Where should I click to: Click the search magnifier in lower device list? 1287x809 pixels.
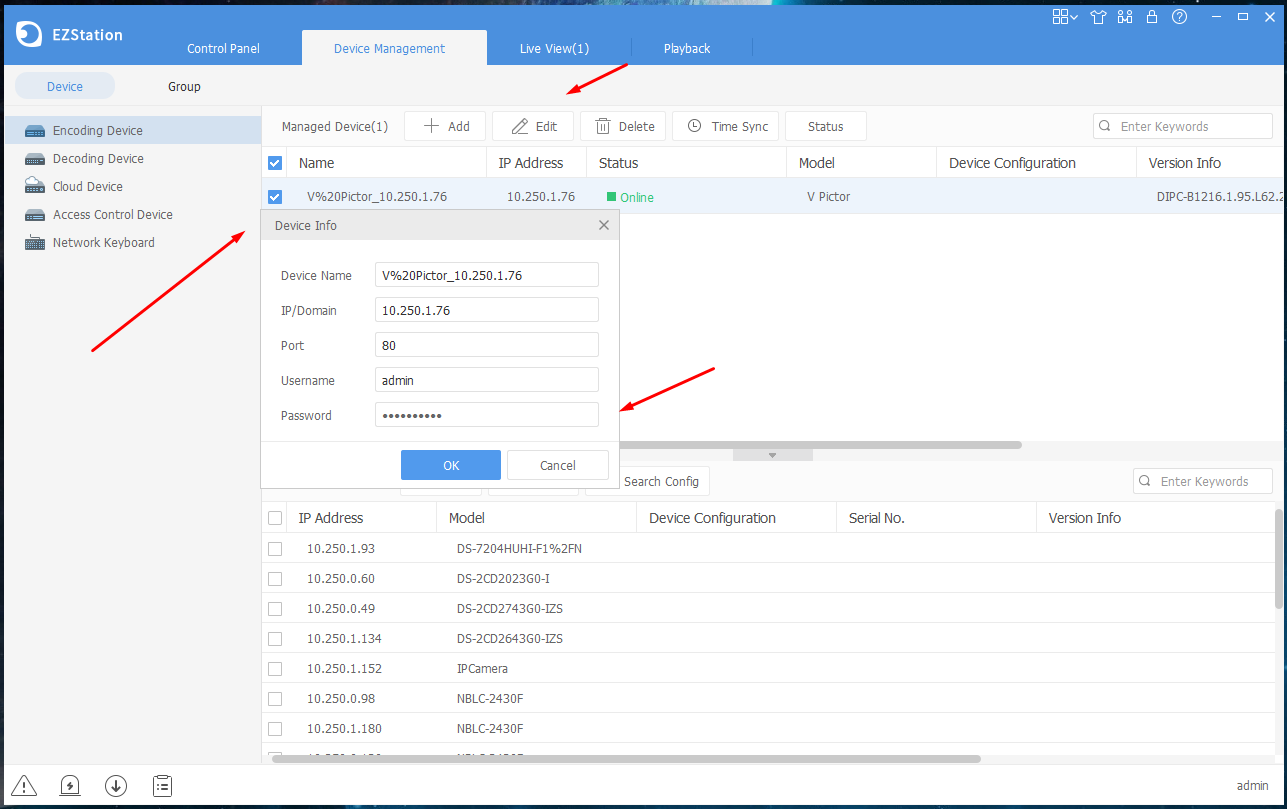point(1145,482)
